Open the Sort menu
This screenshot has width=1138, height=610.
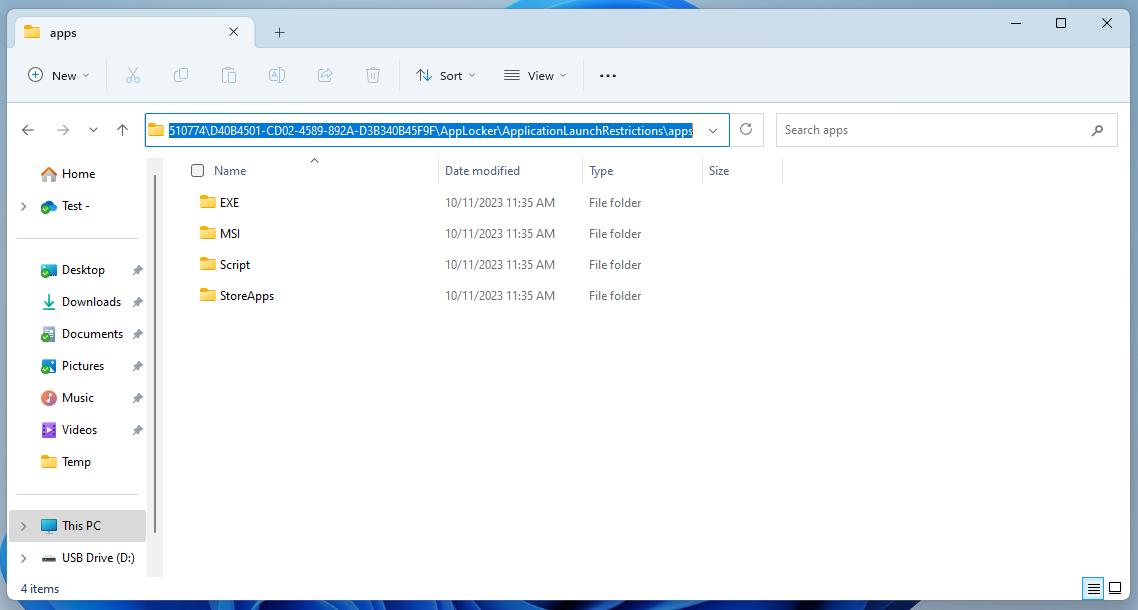(x=446, y=75)
